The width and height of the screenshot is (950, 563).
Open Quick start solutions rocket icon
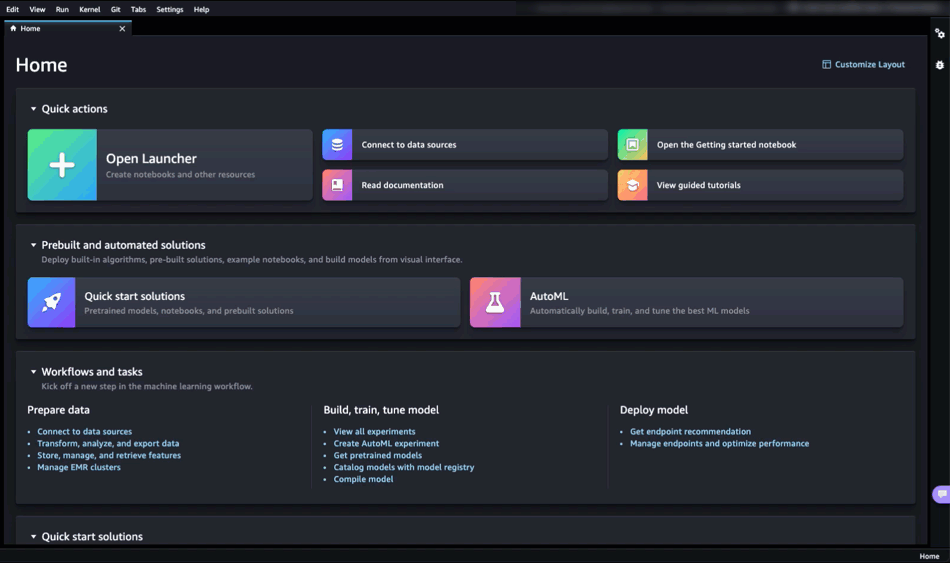51,303
